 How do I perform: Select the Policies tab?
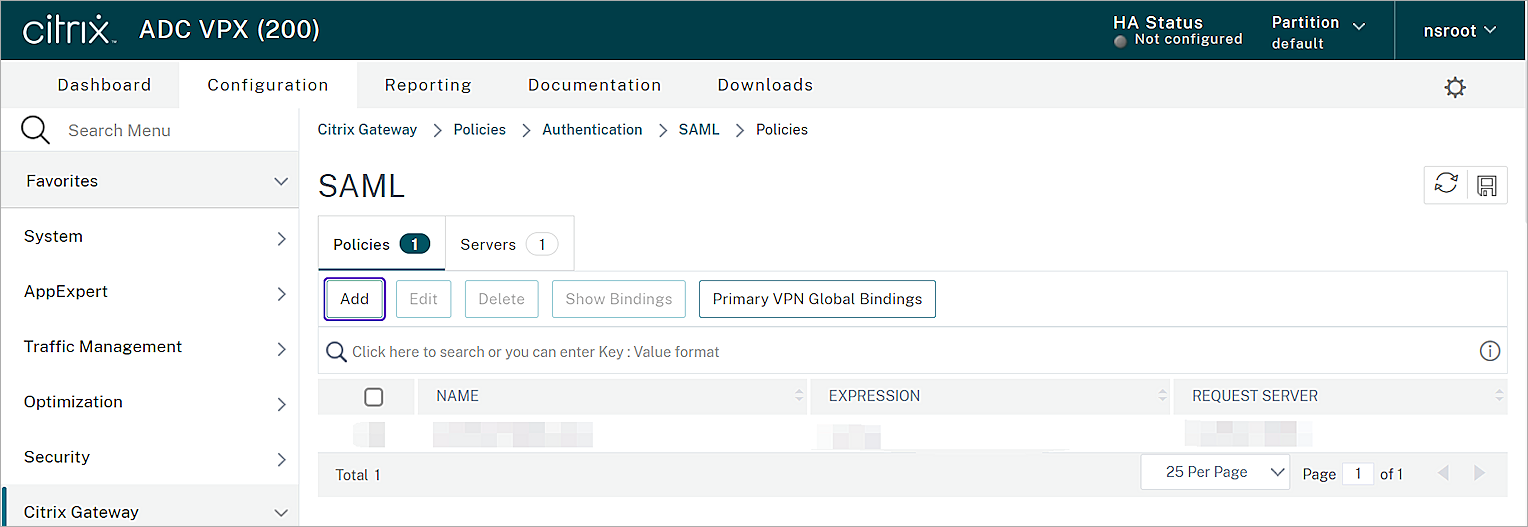point(381,244)
